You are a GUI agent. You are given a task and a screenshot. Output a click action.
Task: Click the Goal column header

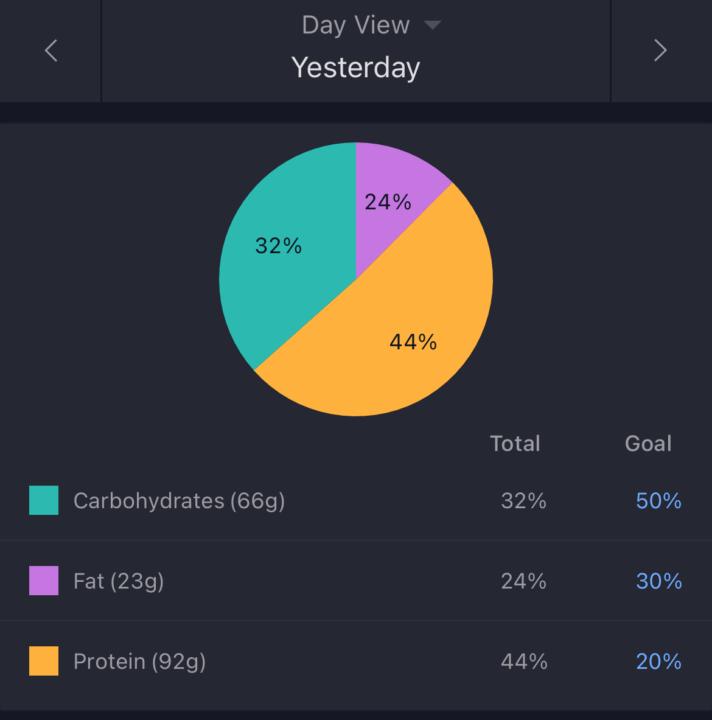pos(648,443)
